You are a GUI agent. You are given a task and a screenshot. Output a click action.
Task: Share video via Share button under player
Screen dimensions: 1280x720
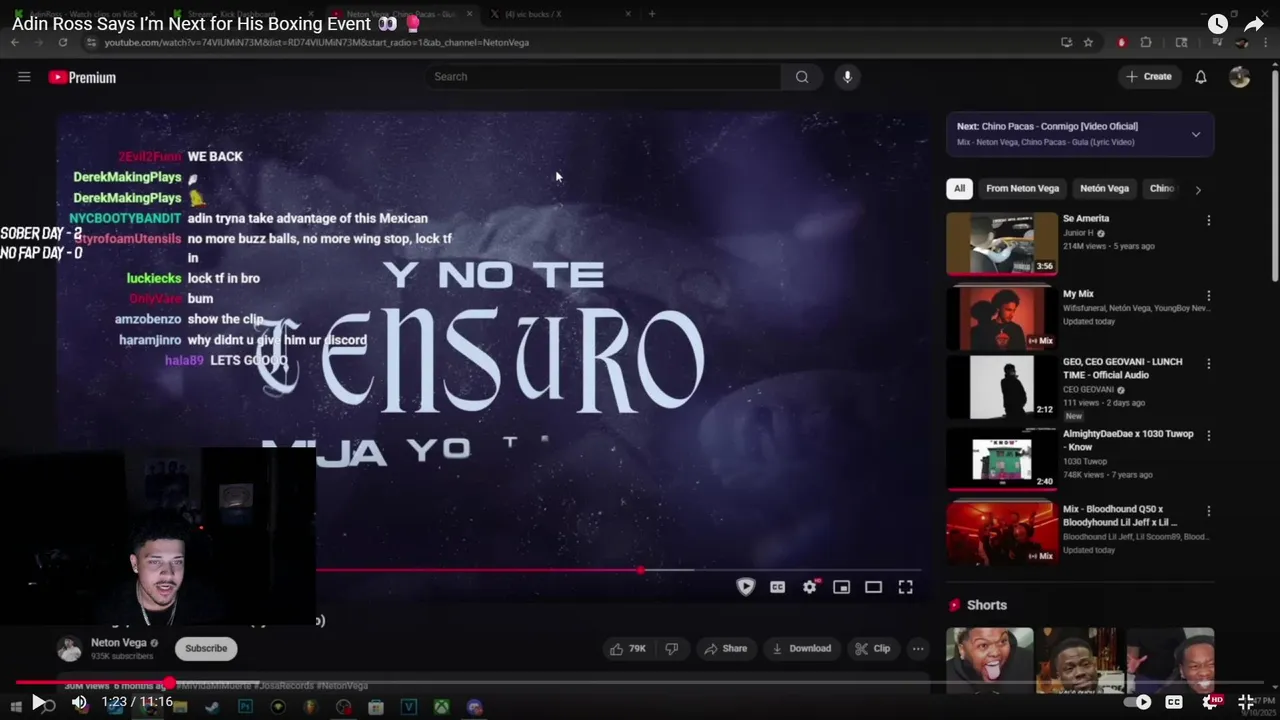pyautogui.click(x=725, y=648)
